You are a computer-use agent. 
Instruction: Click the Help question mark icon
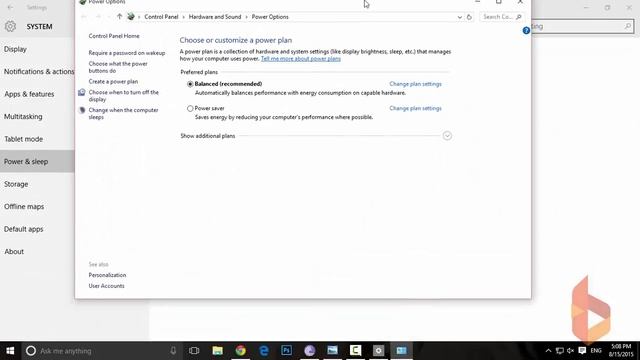526,31
